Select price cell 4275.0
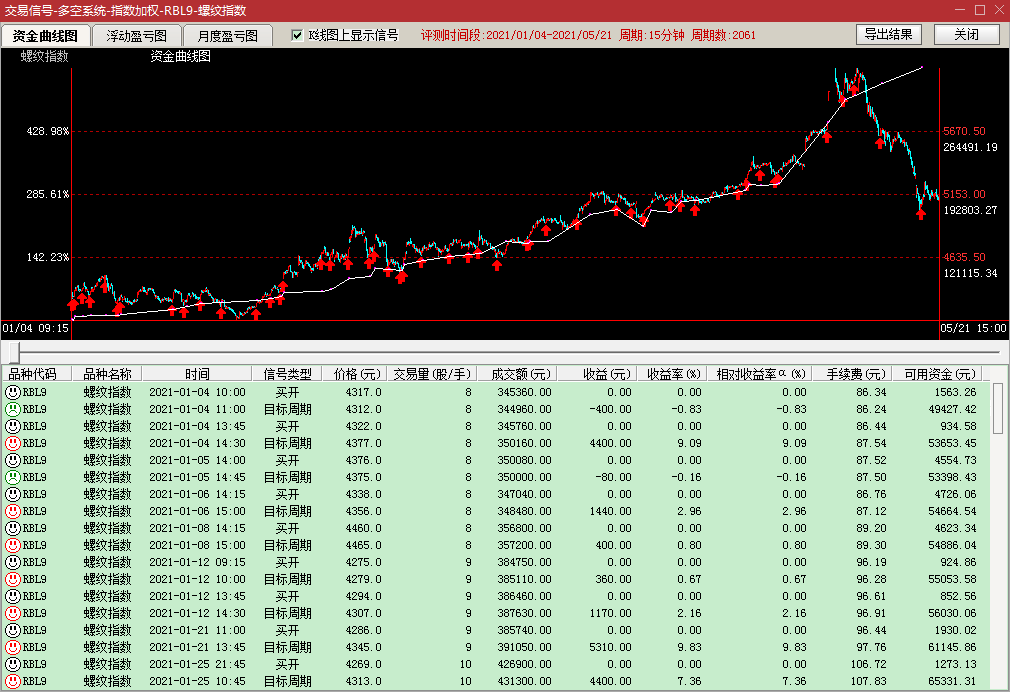This screenshot has height=692, width=1010. tap(363, 562)
